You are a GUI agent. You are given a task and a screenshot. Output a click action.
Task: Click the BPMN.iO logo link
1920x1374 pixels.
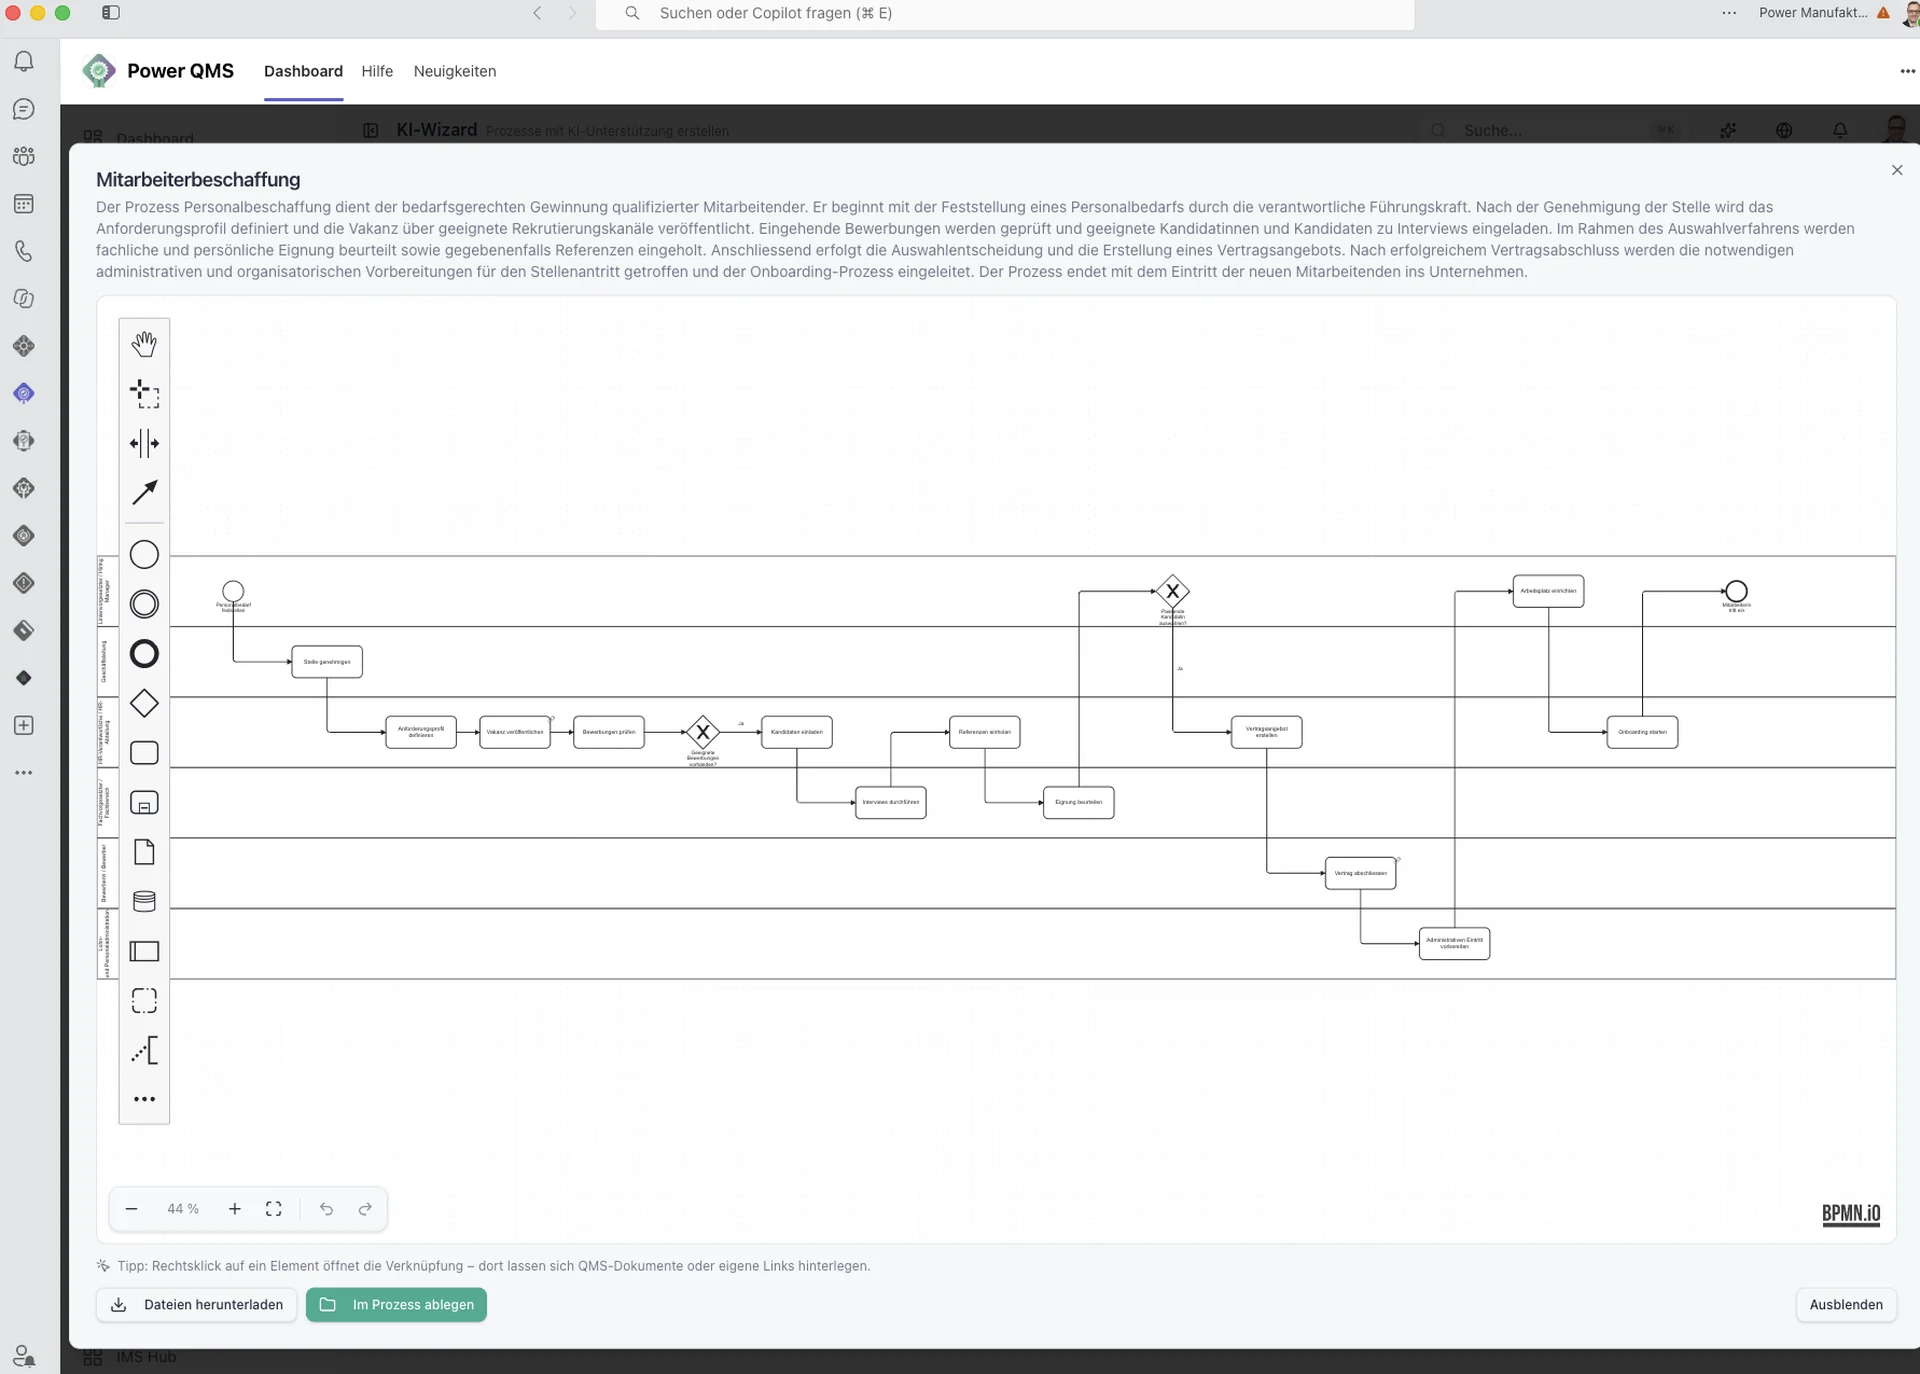[1851, 1214]
